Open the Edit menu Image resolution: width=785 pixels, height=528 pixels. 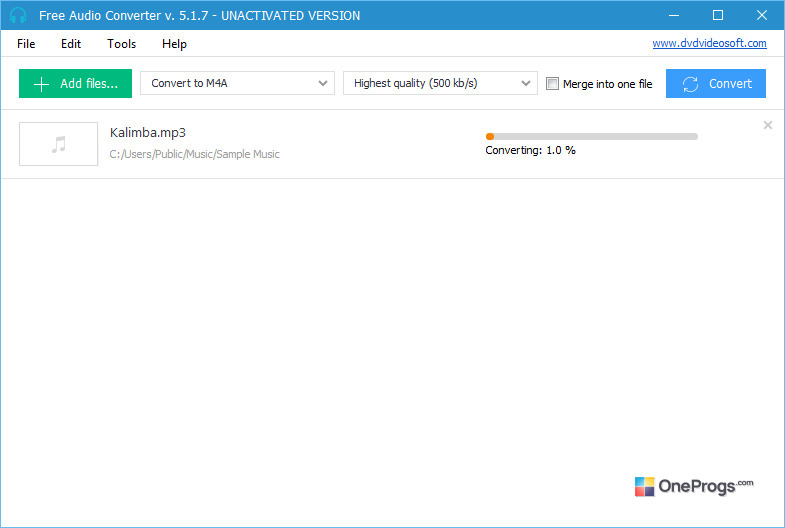tap(71, 44)
